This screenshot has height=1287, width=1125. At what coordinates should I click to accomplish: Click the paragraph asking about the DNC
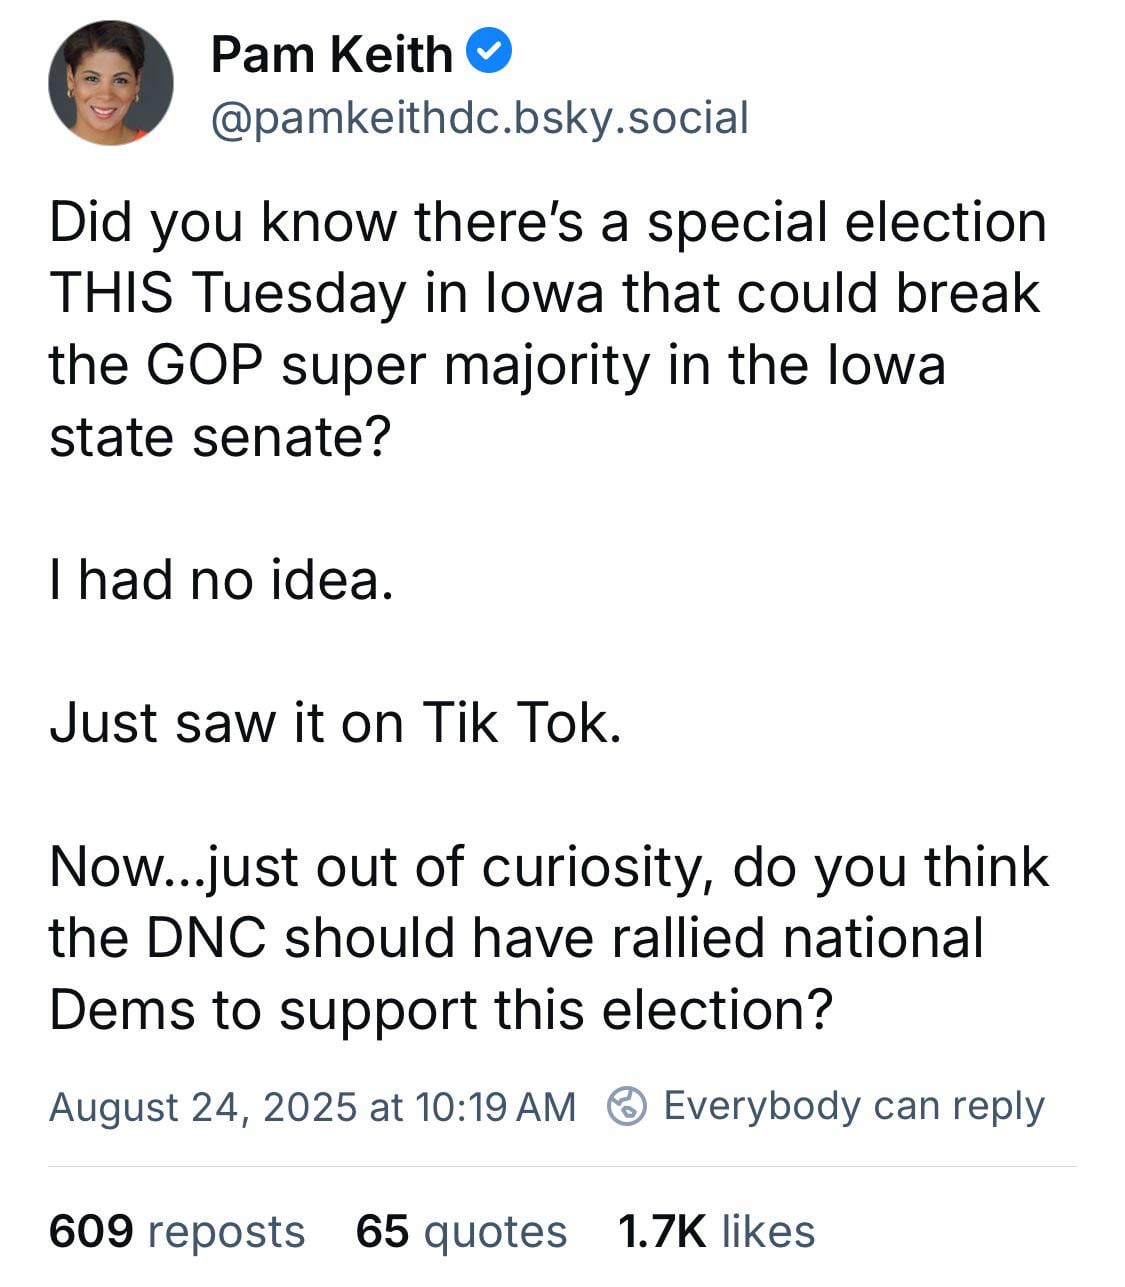549,937
